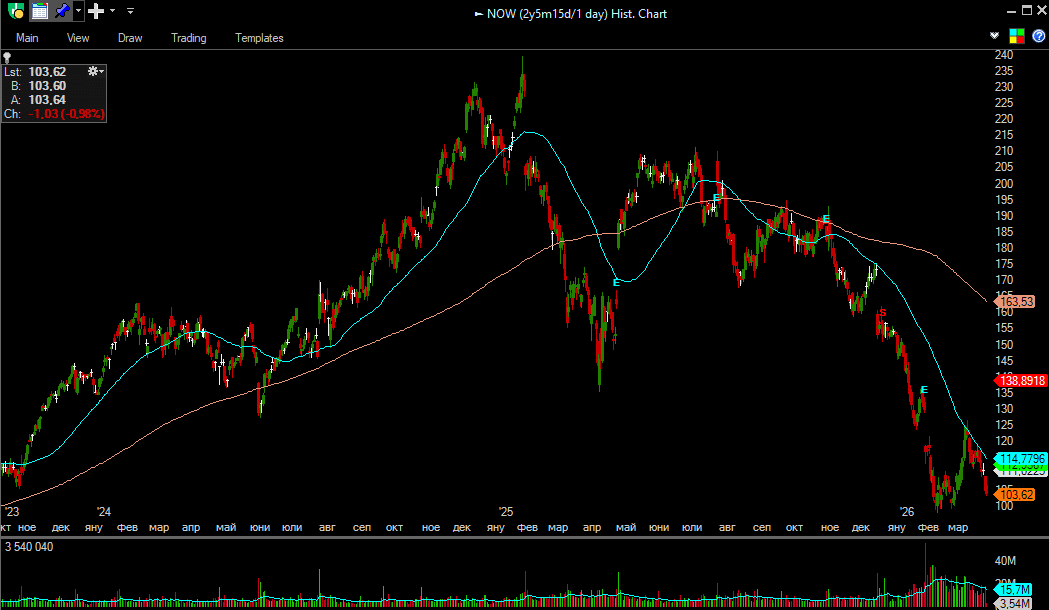Collapse the ribbon using the double chevron
The image size is (1049, 610).
995,36
